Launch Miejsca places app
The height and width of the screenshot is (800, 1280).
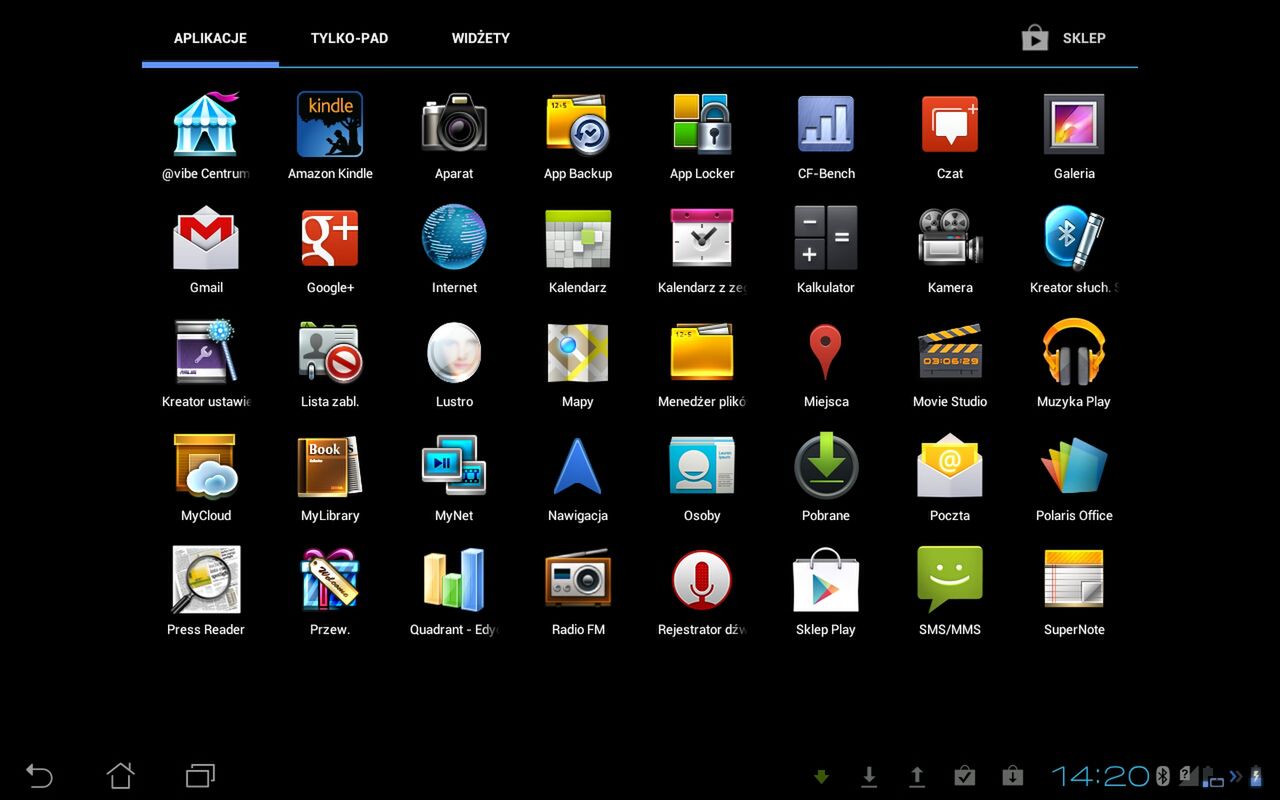pyautogui.click(x=826, y=352)
